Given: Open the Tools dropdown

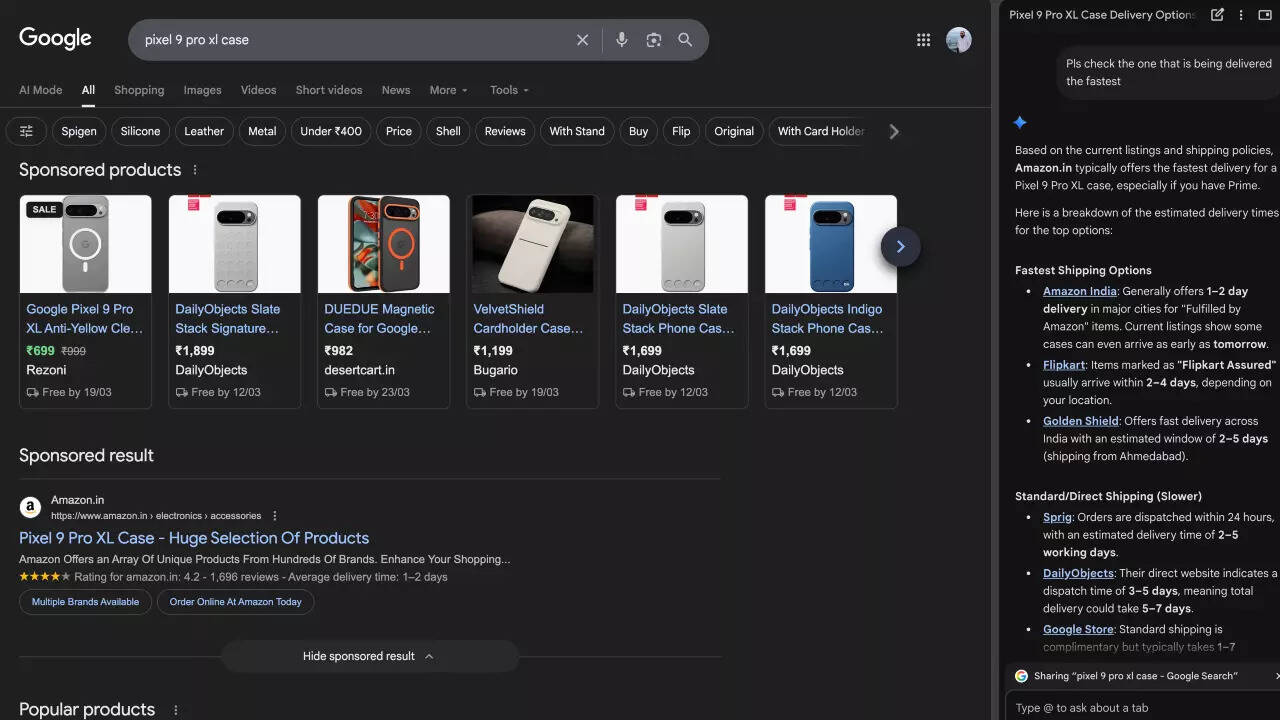Looking at the screenshot, I should tap(508, 90).
